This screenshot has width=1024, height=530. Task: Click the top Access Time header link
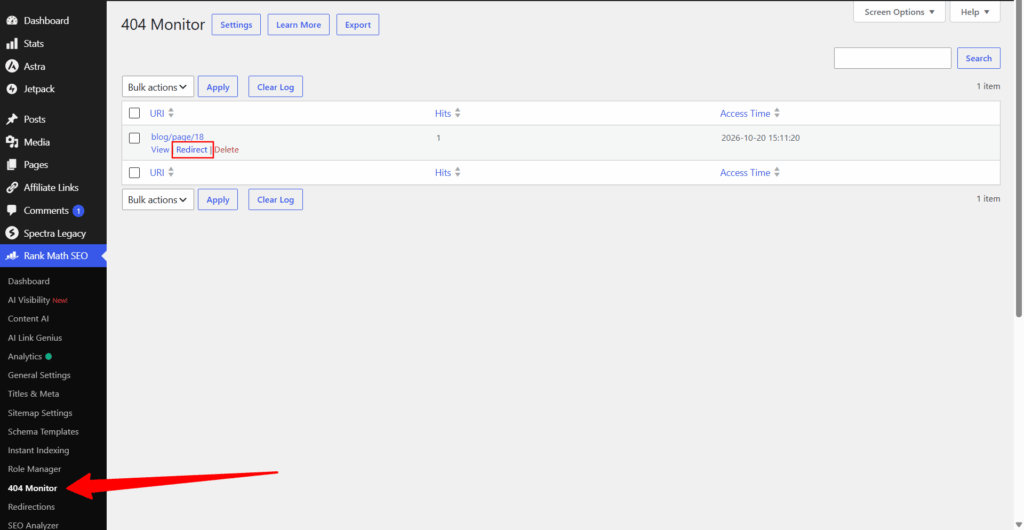click(745, 113)
